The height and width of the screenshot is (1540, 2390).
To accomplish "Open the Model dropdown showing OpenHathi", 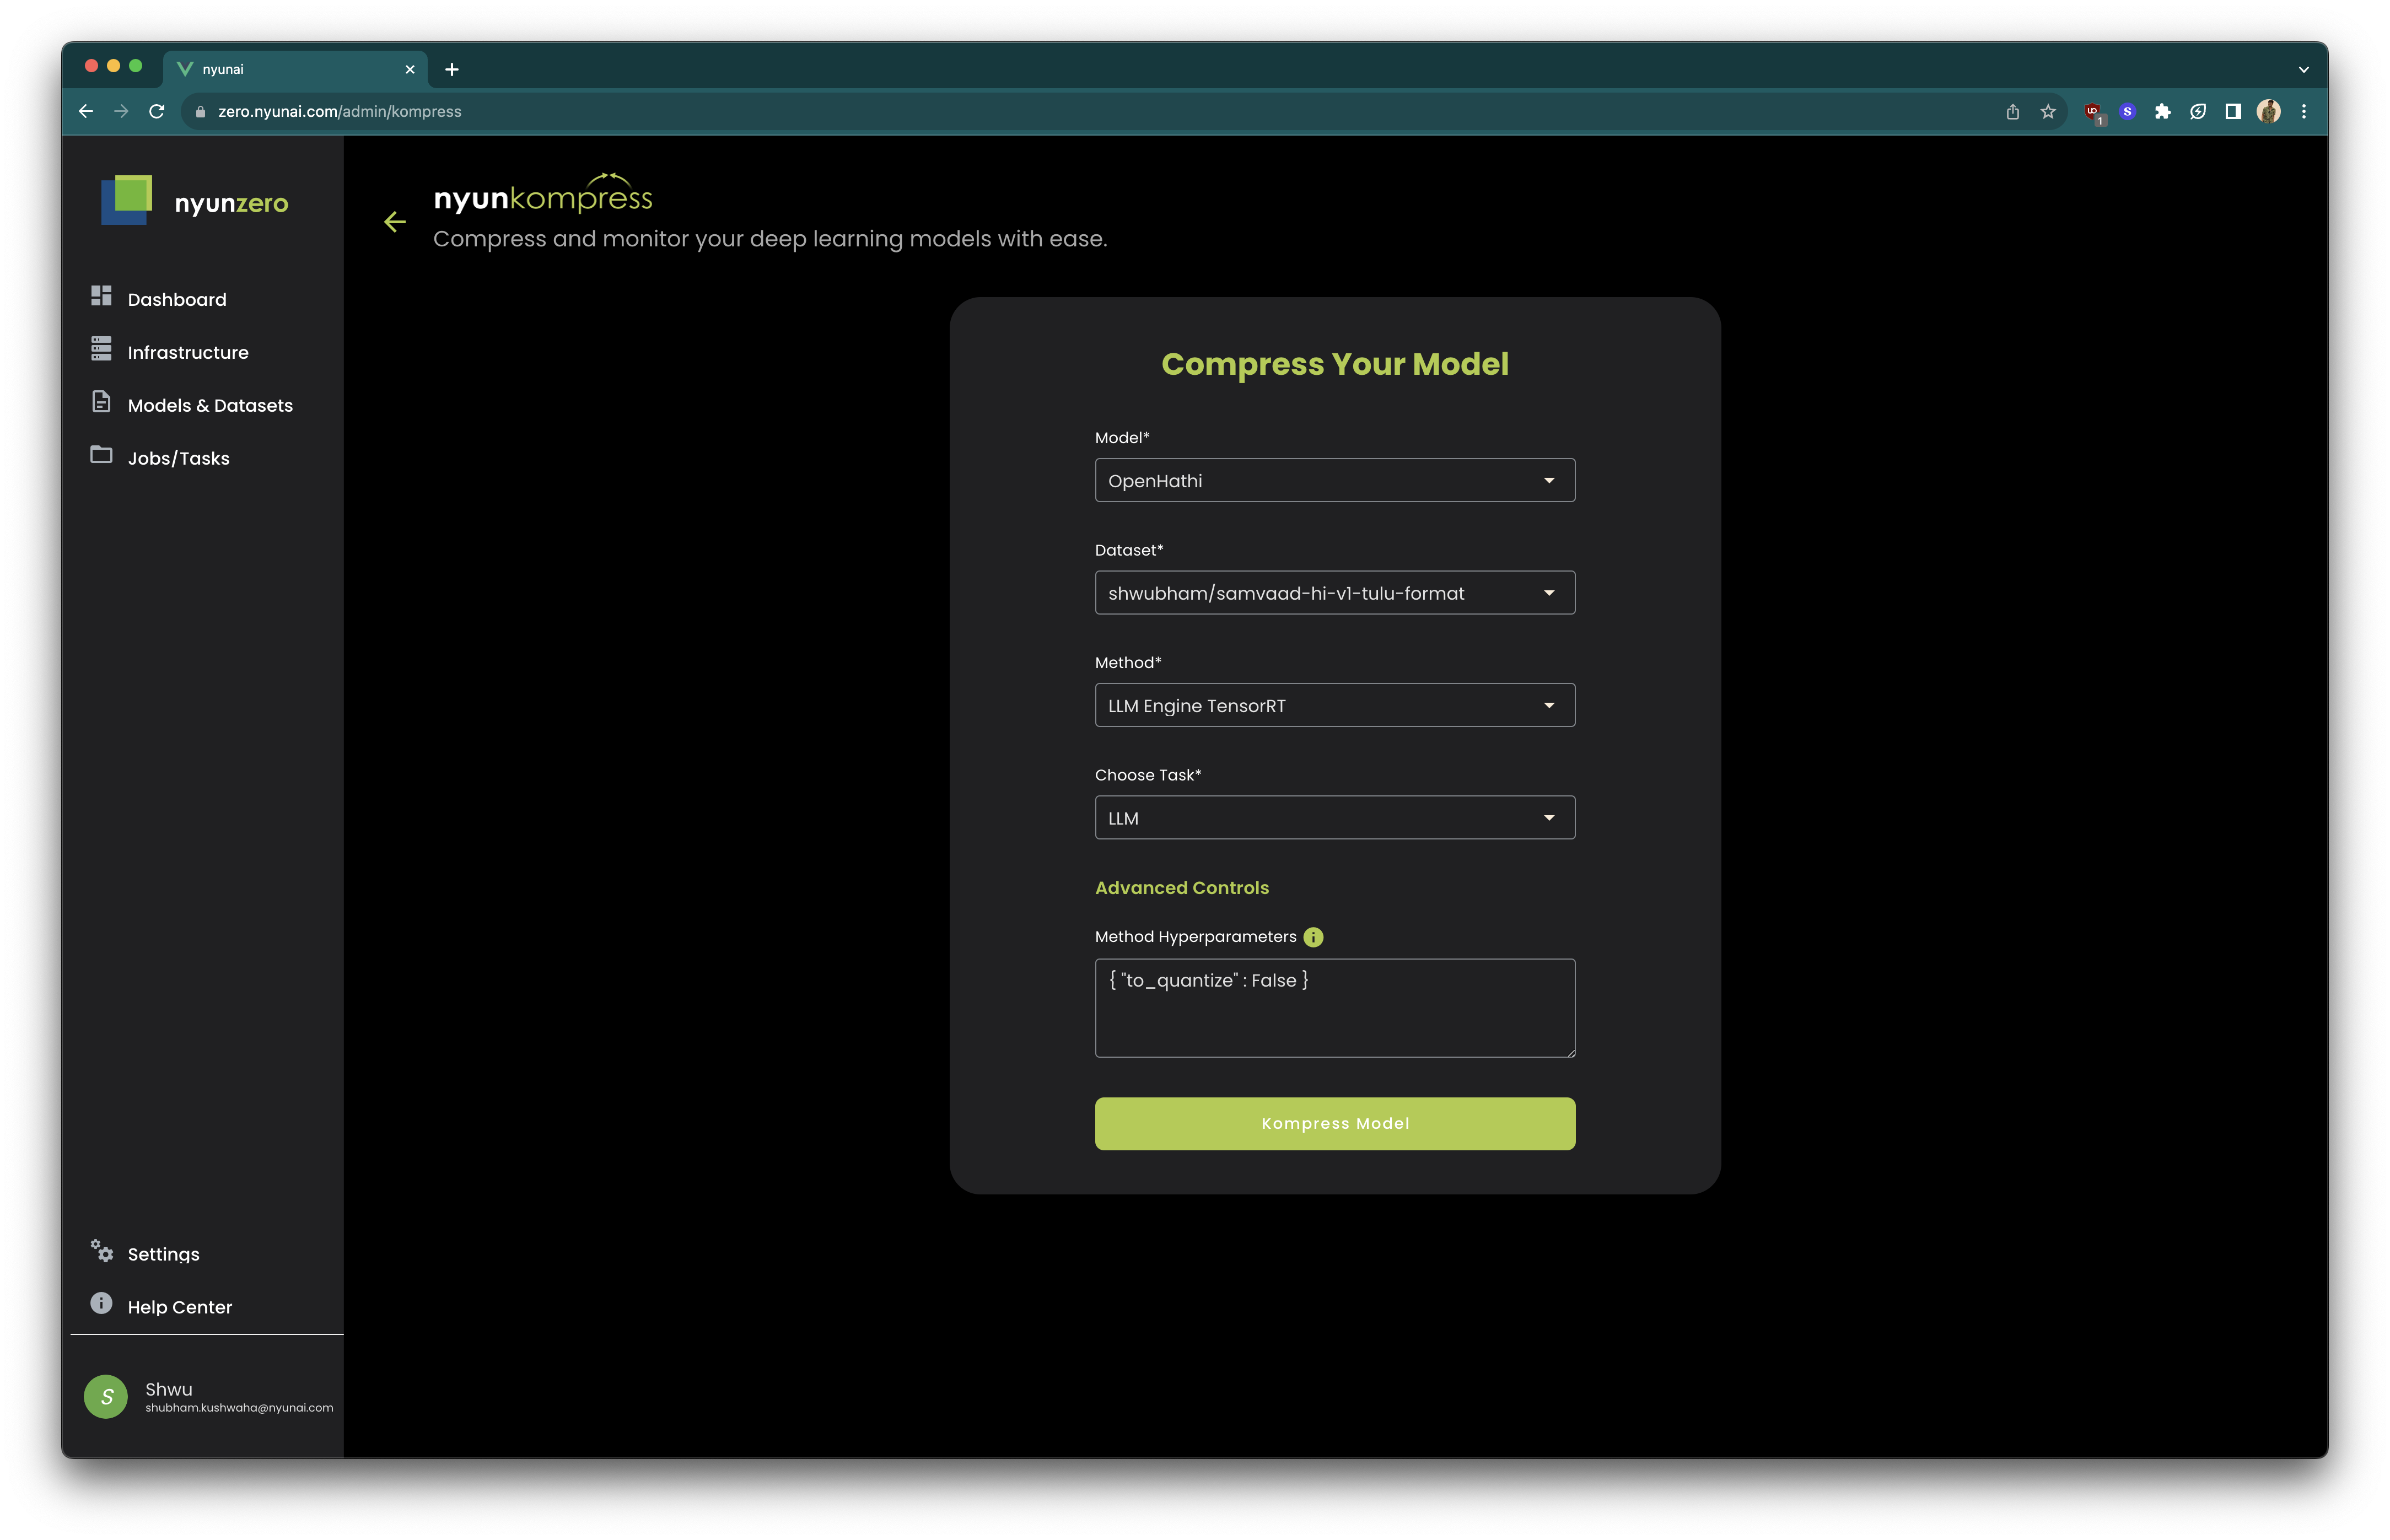I will coord(1335,480).
